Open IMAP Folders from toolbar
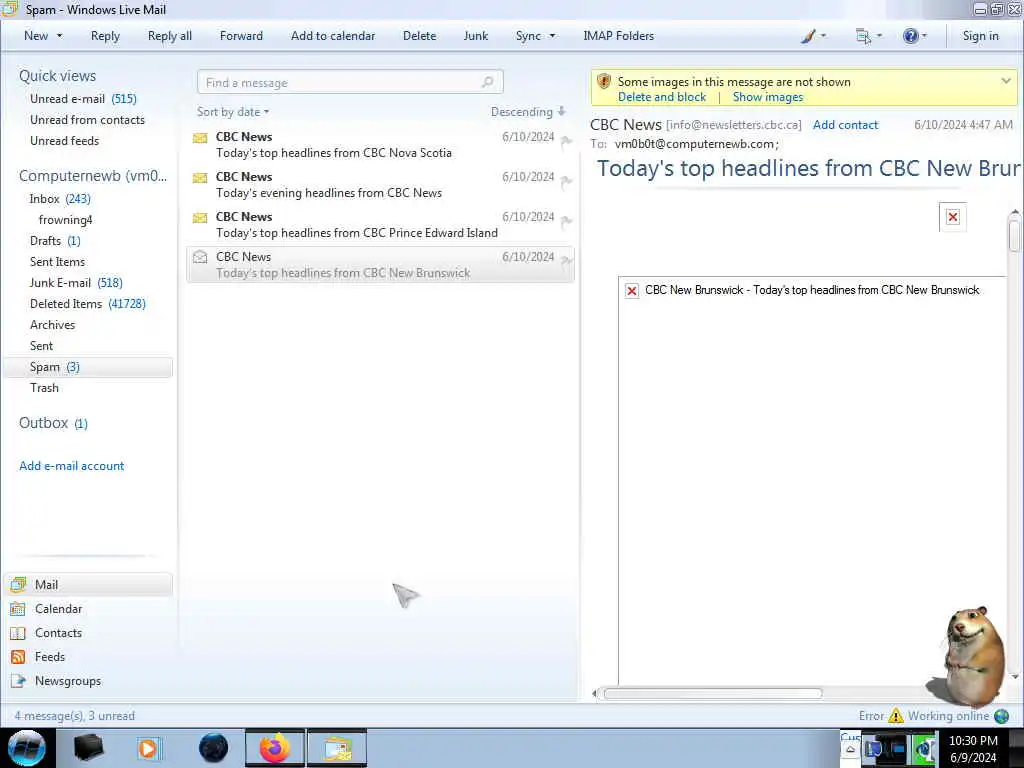This screenshot has height=768, width=1024. point(618,36)
